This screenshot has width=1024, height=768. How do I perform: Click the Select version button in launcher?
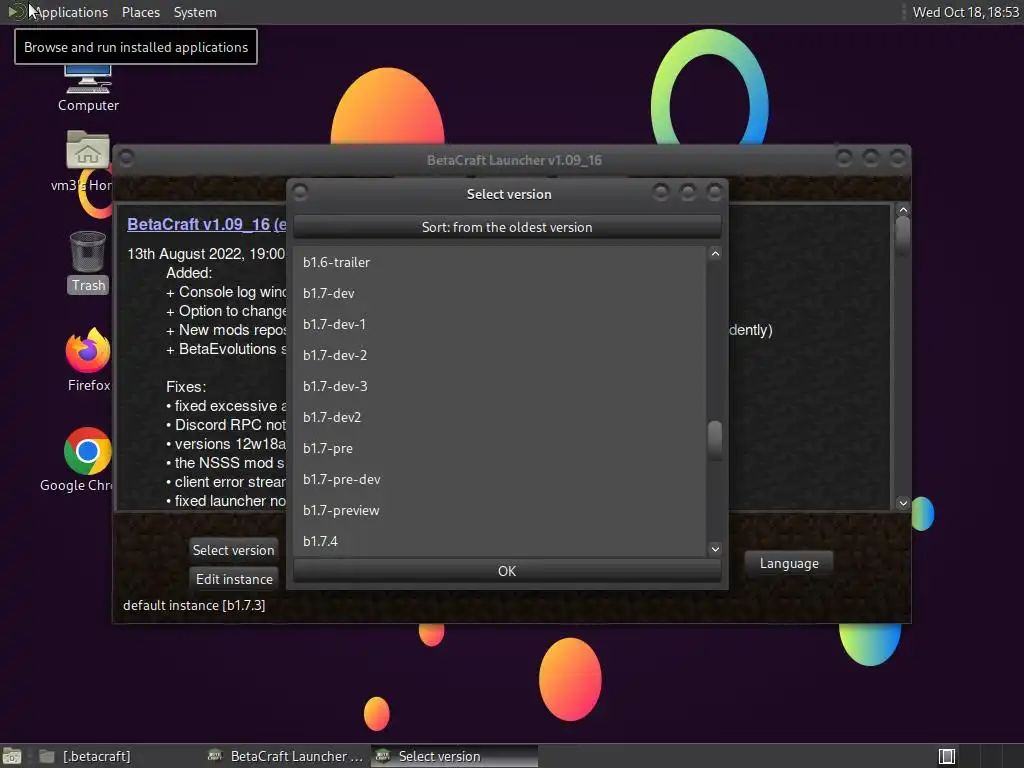click(x=233, y=550)
